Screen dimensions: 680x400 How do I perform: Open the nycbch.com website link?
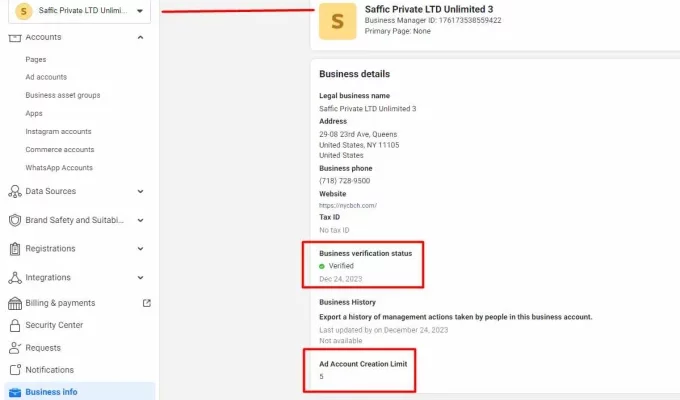click(348, 206)
